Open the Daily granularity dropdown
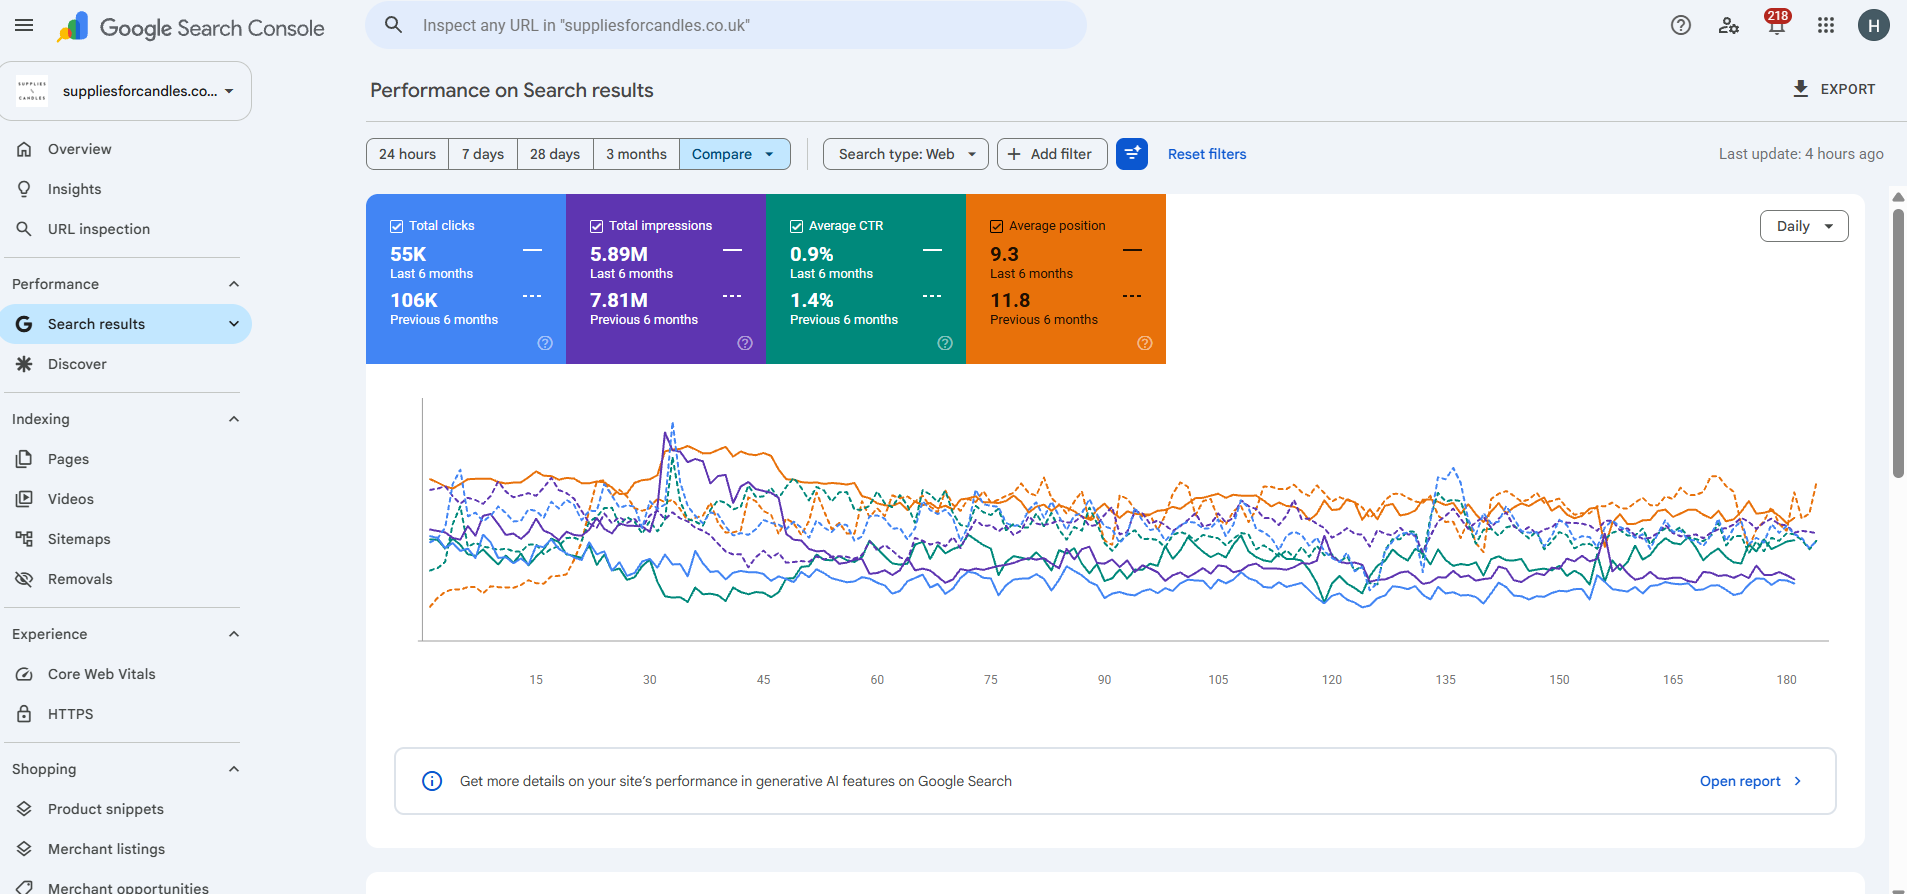Viewport: 1907px width, 894px height. tap(1804, 226)
